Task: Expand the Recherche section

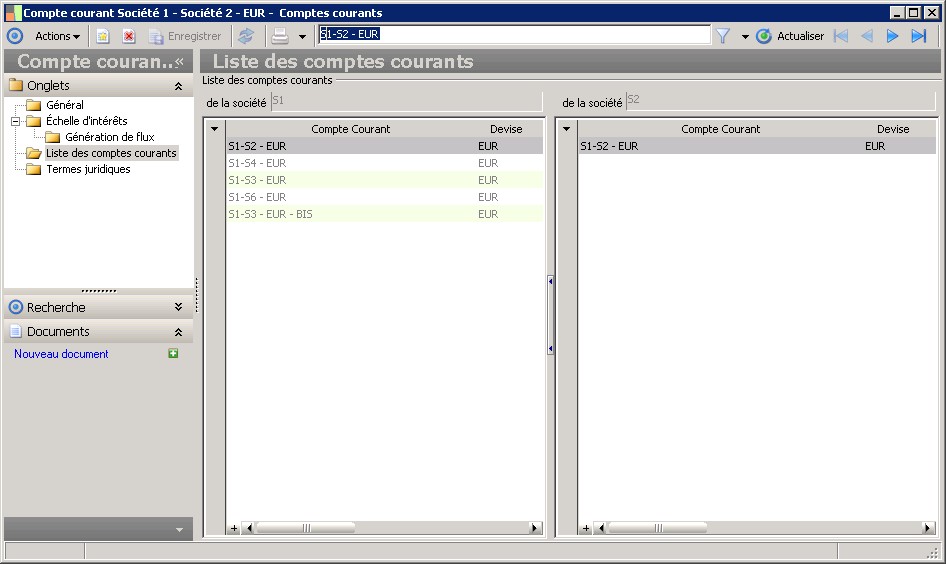Action: (x=179, y=307)
